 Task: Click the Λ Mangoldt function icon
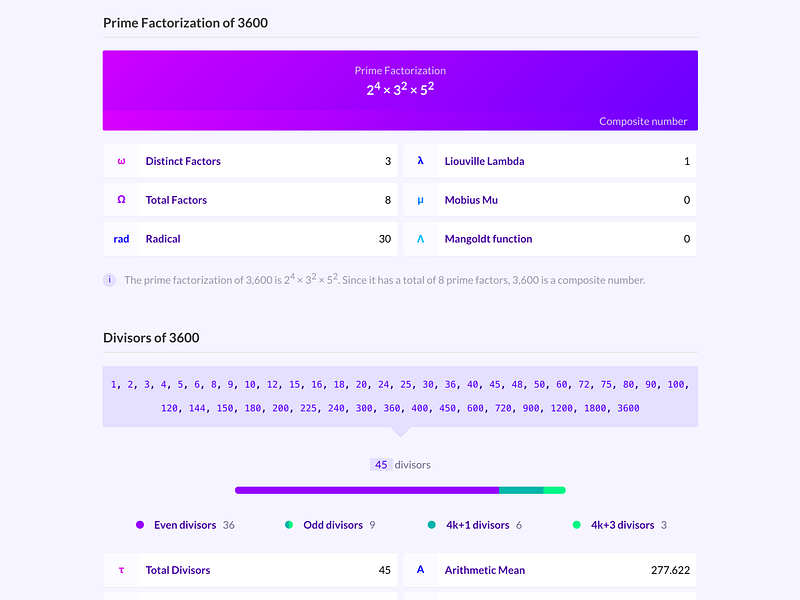coord(420,238)
